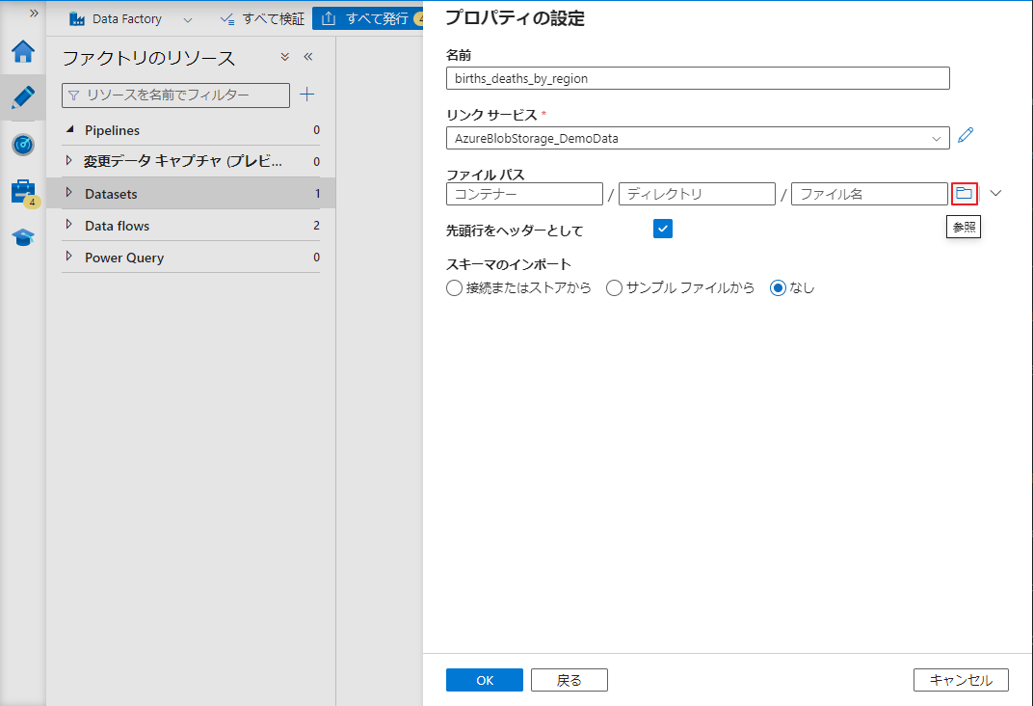Select the 接続またはストアから radio option
The image size is (1033, 706).
(455, 288)
